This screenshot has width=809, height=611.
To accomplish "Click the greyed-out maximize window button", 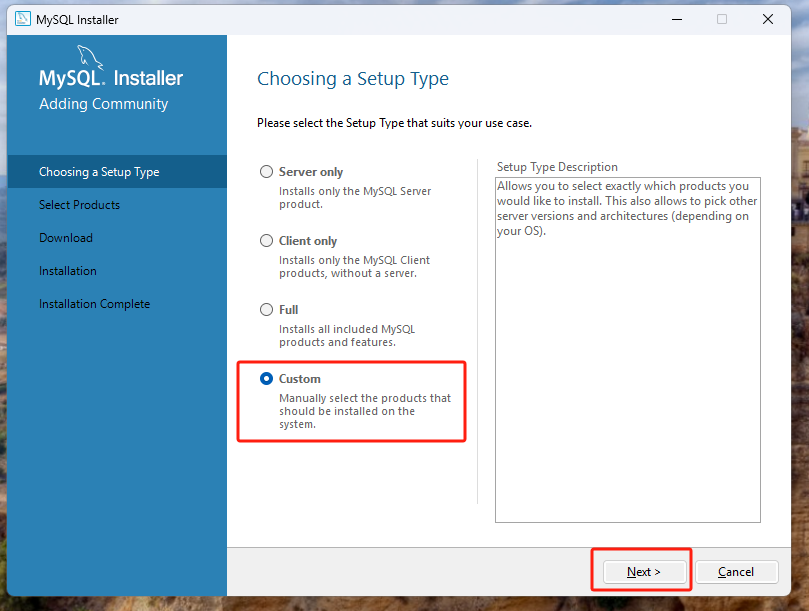I will click(722, 19).
